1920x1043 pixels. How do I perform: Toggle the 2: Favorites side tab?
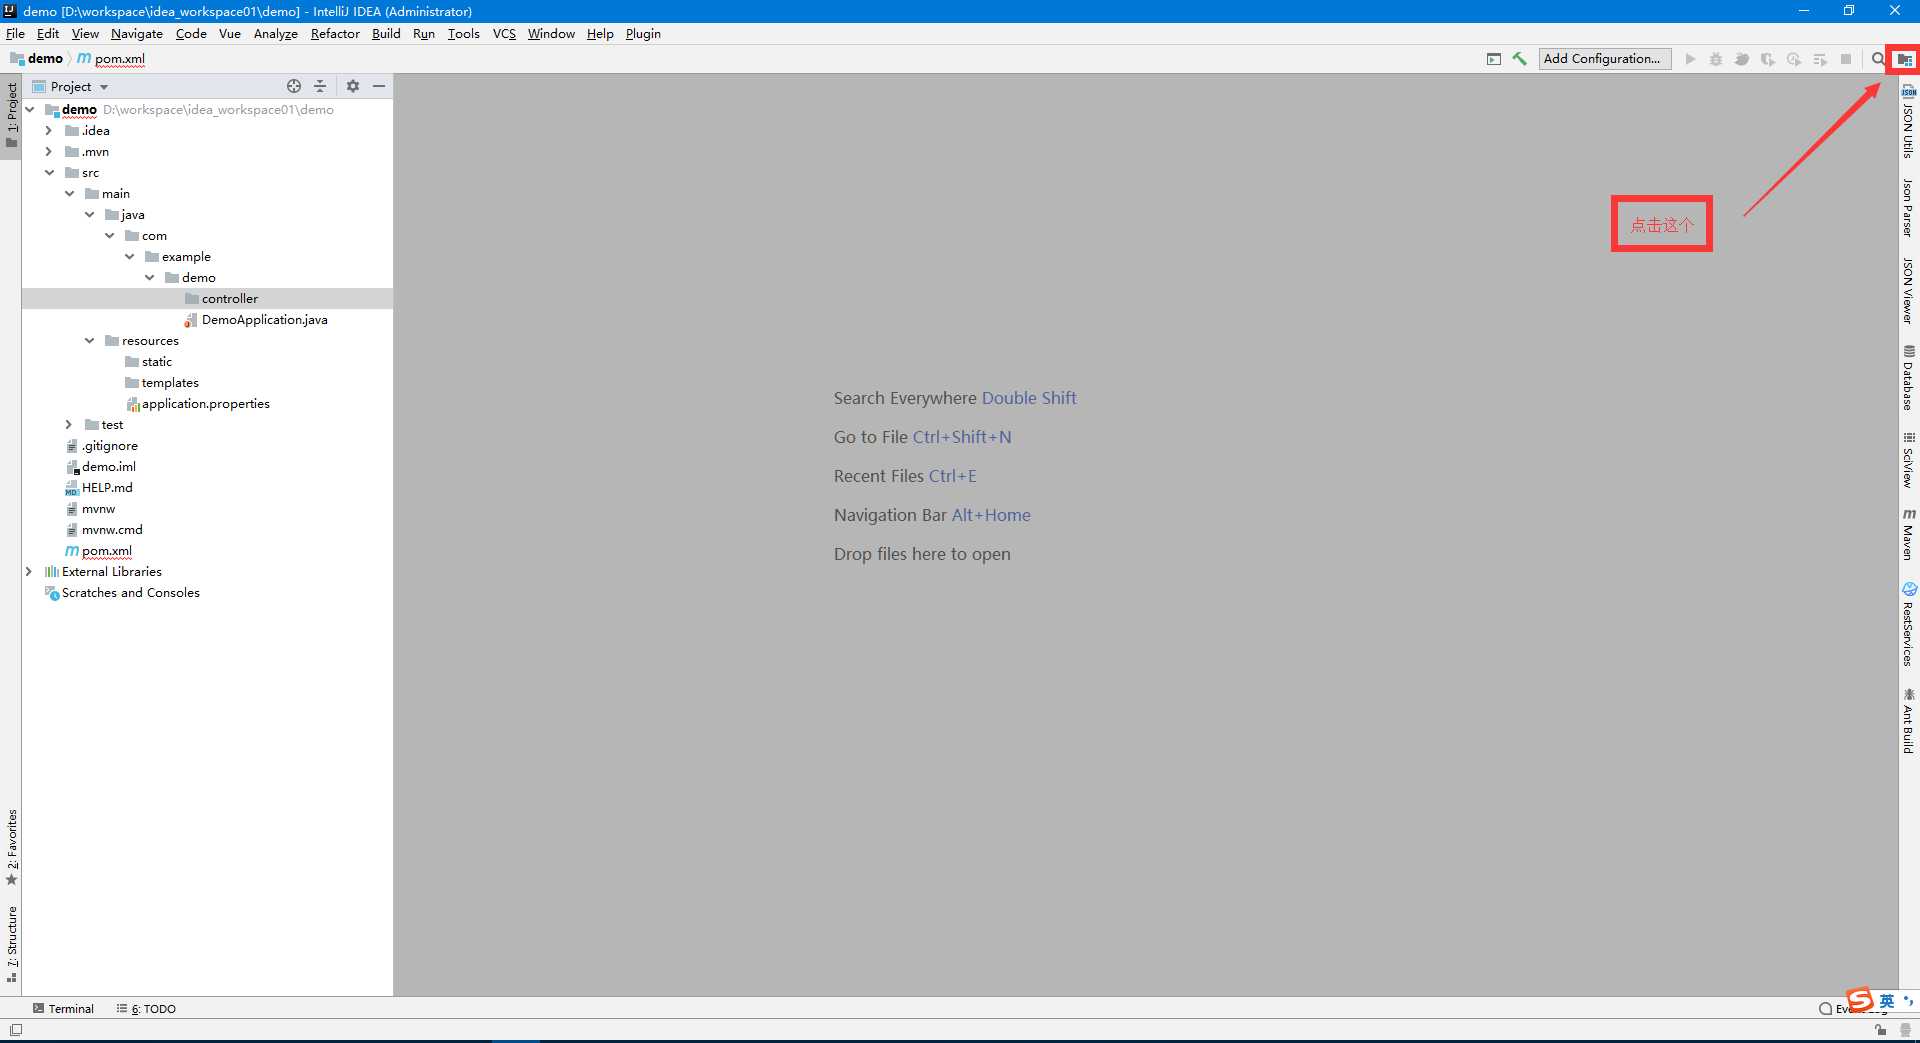12,847
